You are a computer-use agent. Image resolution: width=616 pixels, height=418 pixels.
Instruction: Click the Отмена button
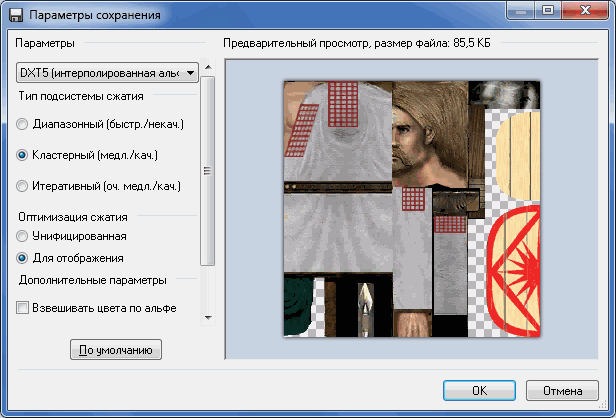click(x=563, y=390)
